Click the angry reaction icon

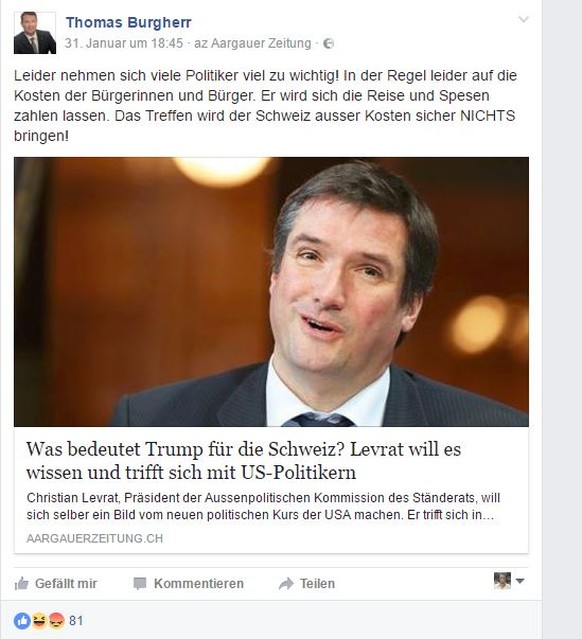[x=56, y=621]
